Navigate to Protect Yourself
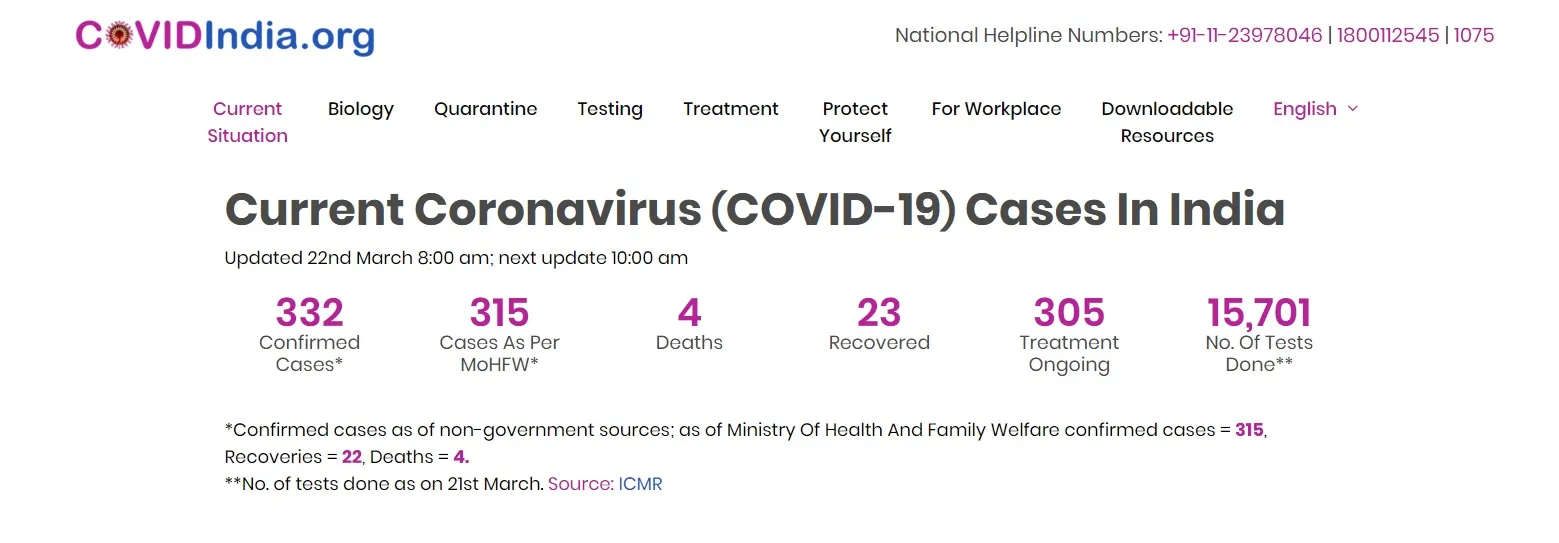Viewport: 1559px width, 543px height. point(855,122)
